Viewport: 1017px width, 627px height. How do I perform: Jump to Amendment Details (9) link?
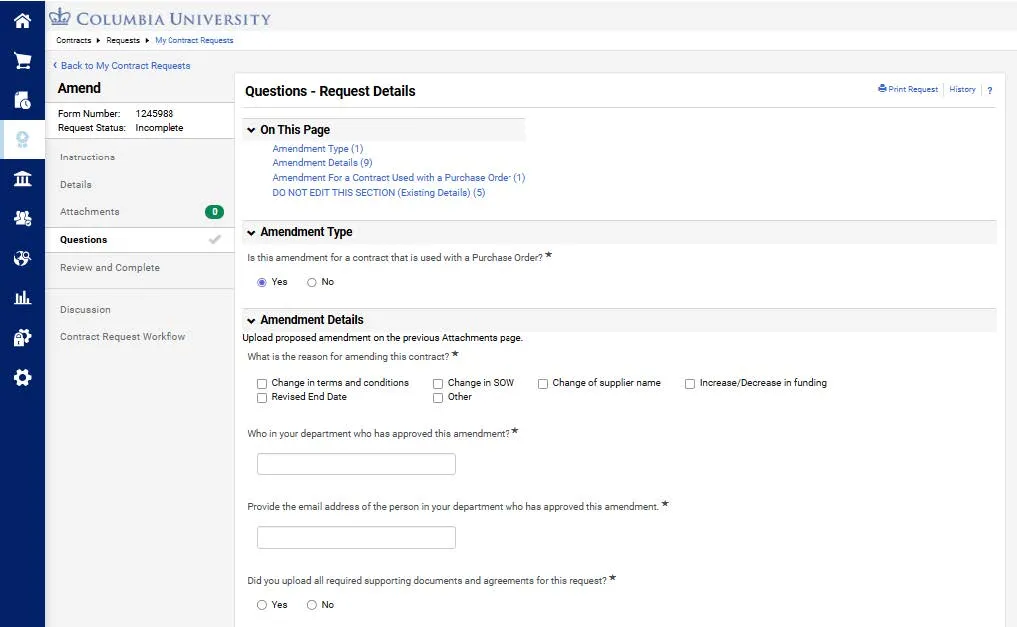point(322,163)
